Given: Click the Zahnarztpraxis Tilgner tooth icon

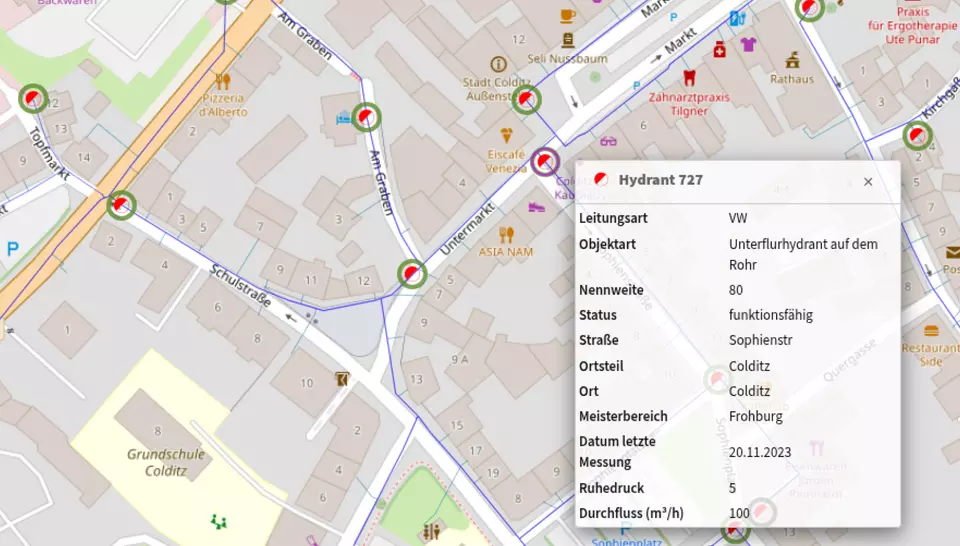Looking at the screenshot, I should click(689, 78).
